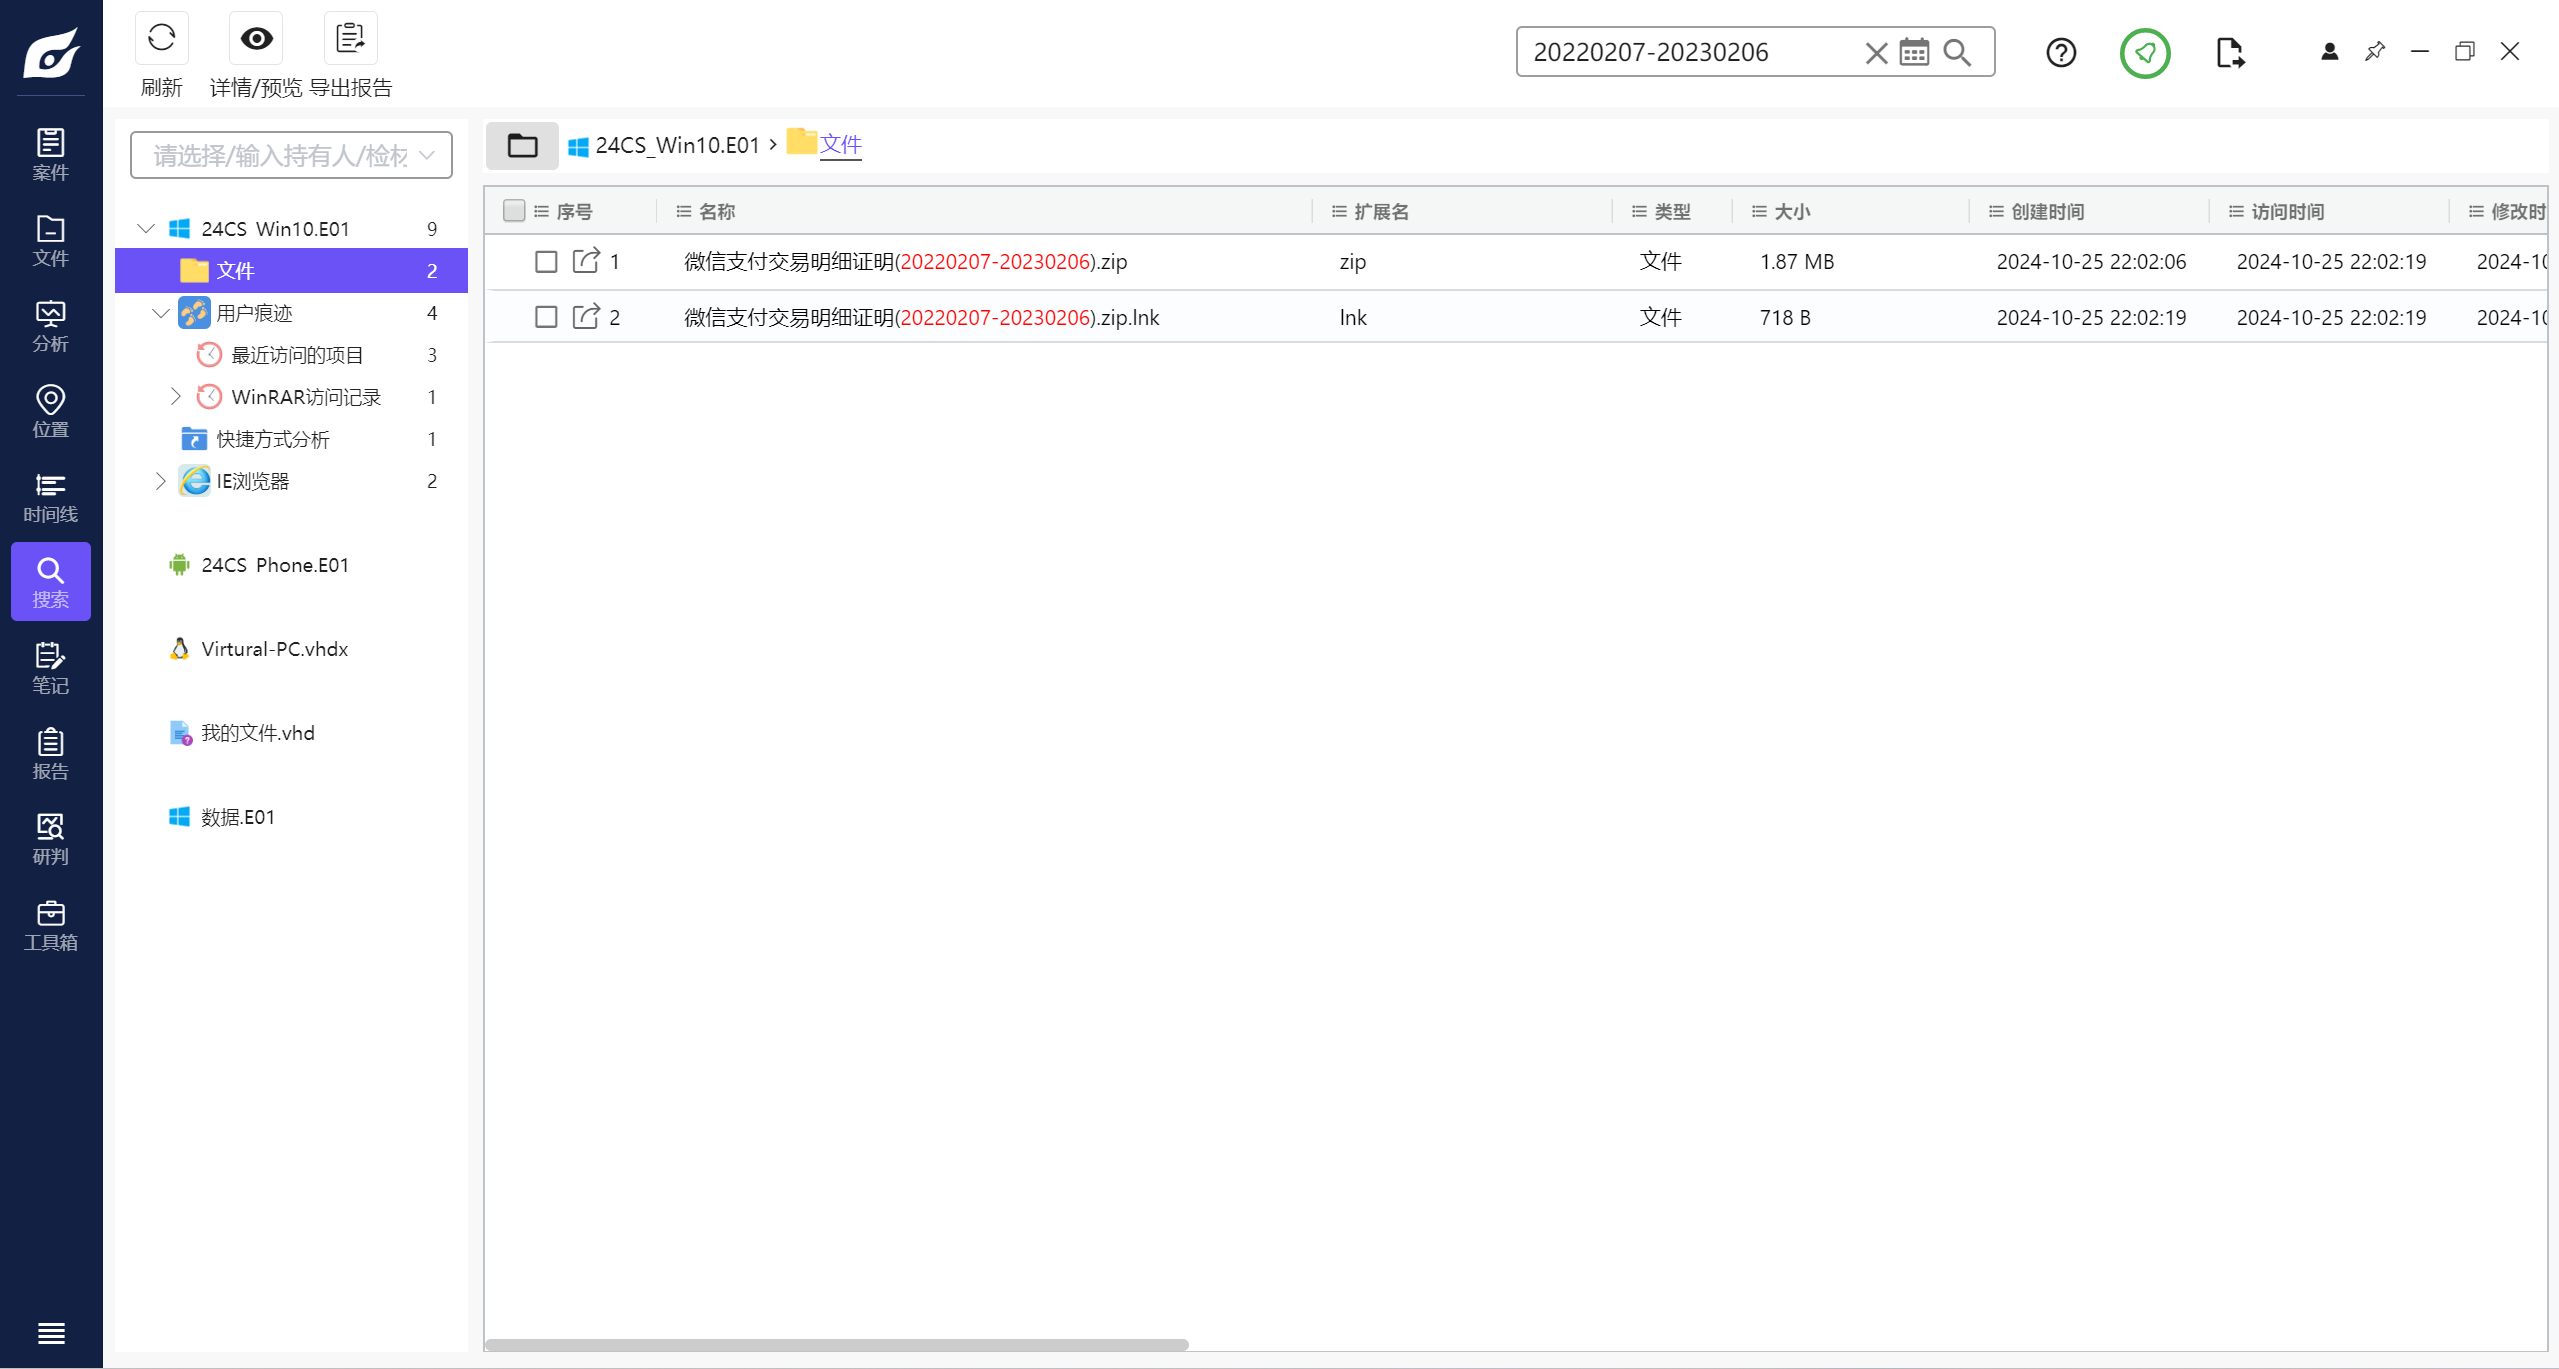
Task: Switch to the Notes (笔记) sidebar tab
Action: tap(50, 669)
